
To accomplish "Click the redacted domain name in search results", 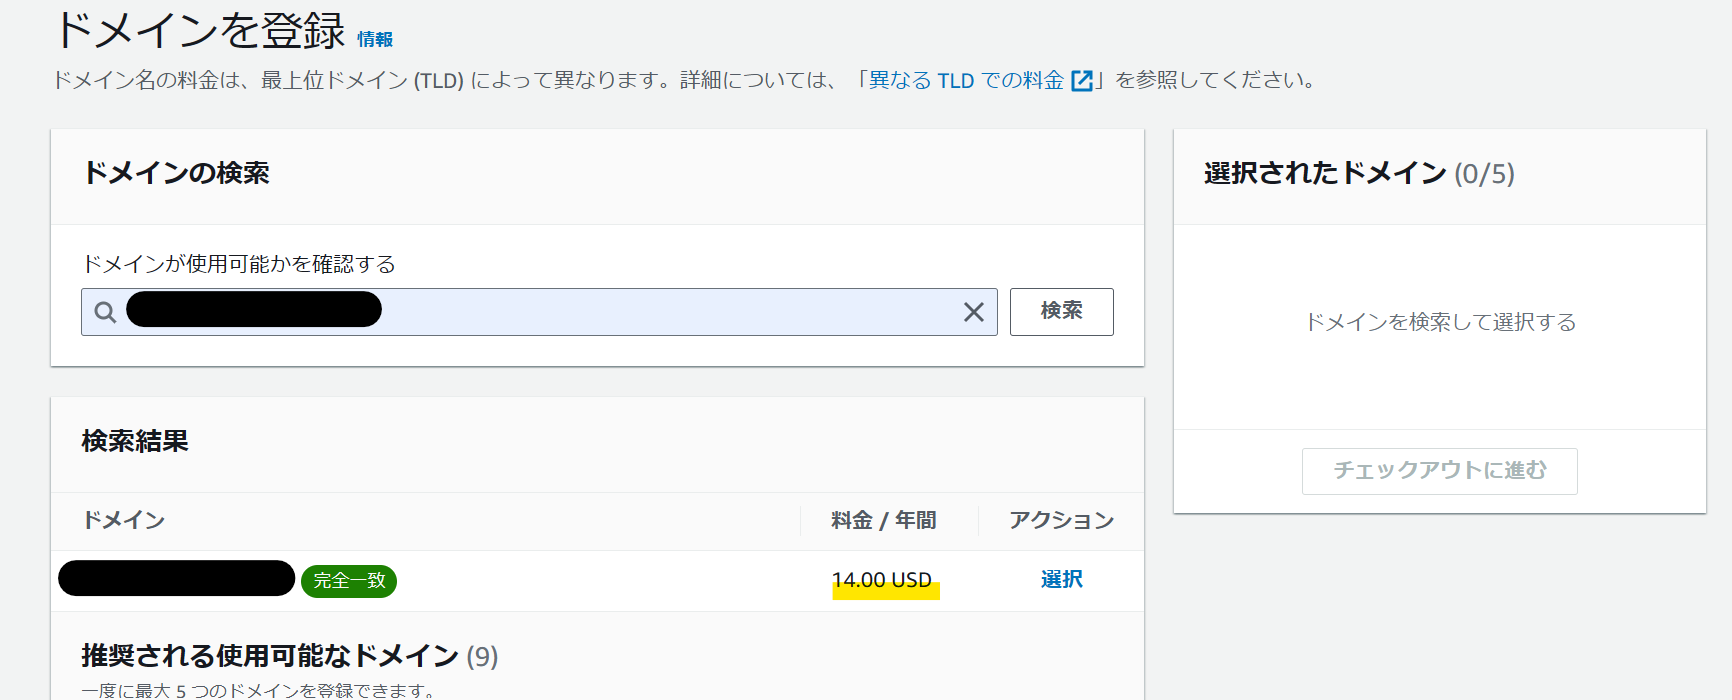I will coord(176,579).
